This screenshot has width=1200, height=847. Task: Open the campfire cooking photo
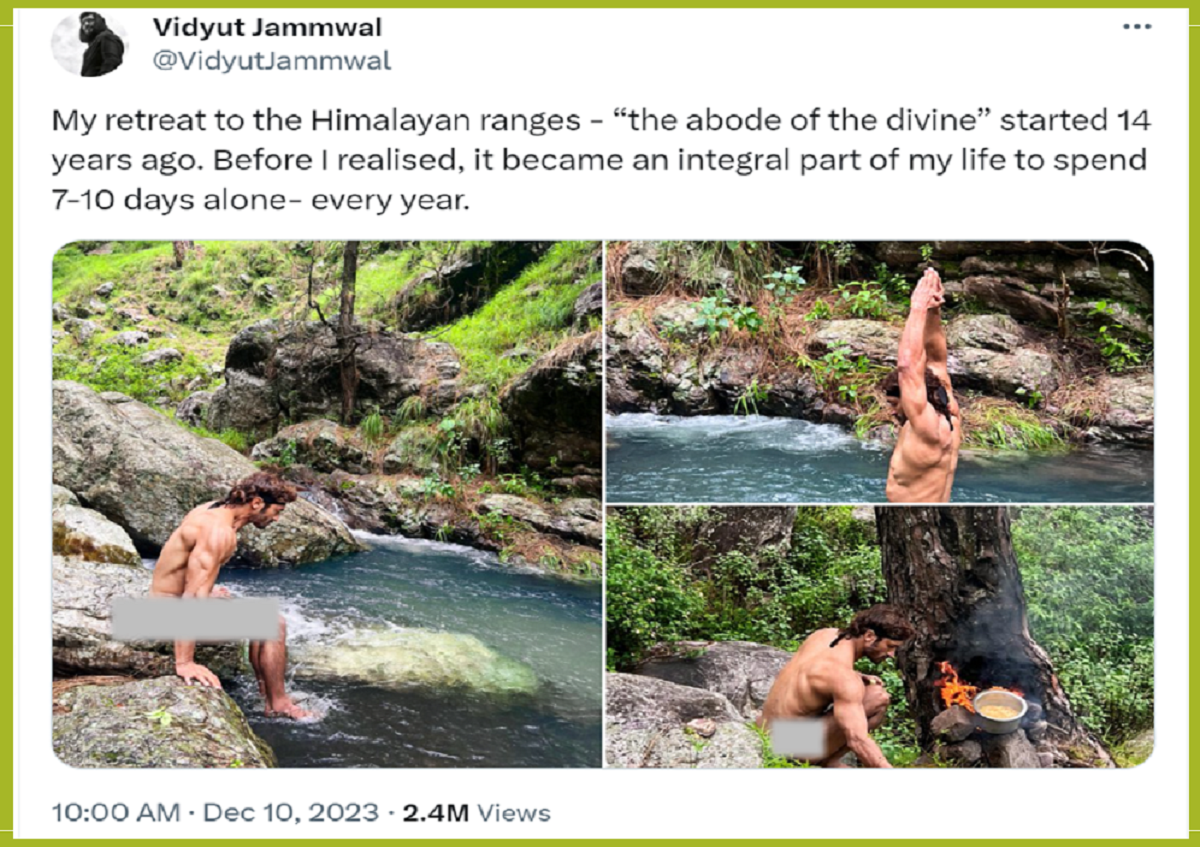[x=880, y=637]
